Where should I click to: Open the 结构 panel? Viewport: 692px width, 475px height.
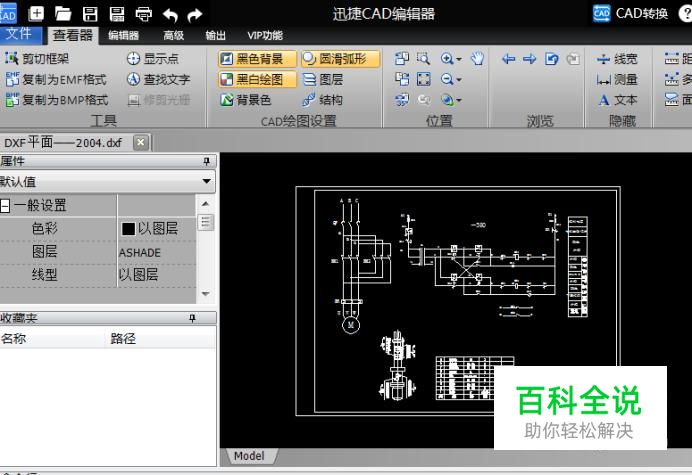click(323, 100)
